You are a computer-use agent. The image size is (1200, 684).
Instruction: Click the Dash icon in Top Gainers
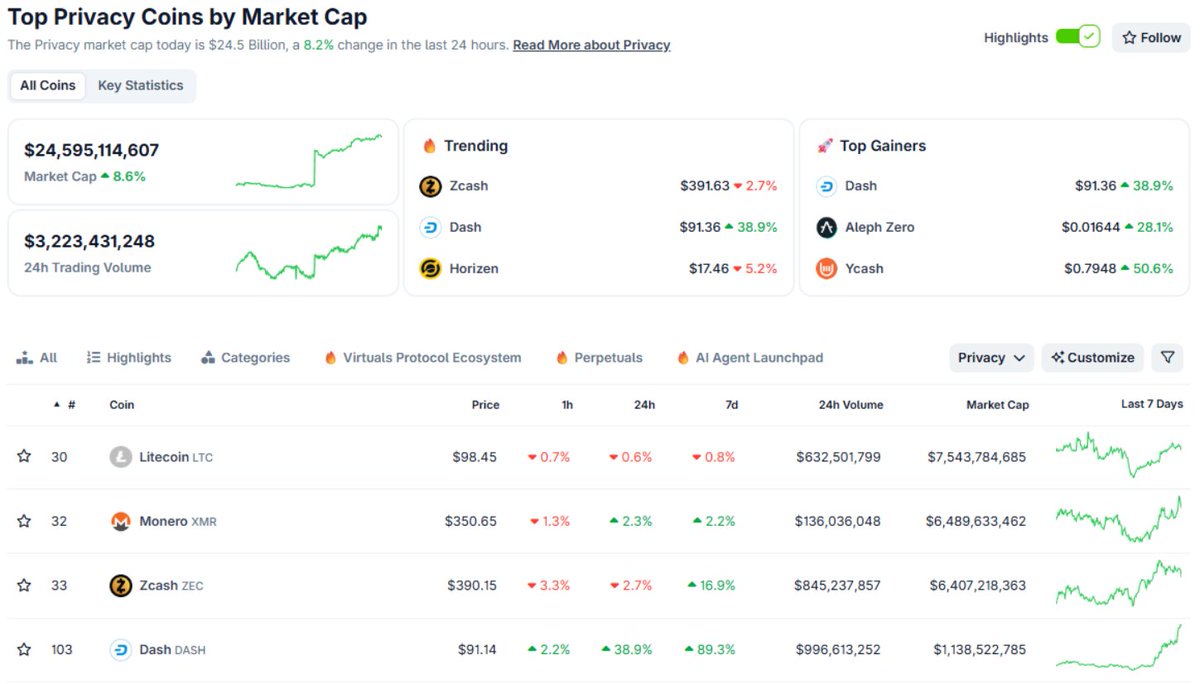point(826,186)
